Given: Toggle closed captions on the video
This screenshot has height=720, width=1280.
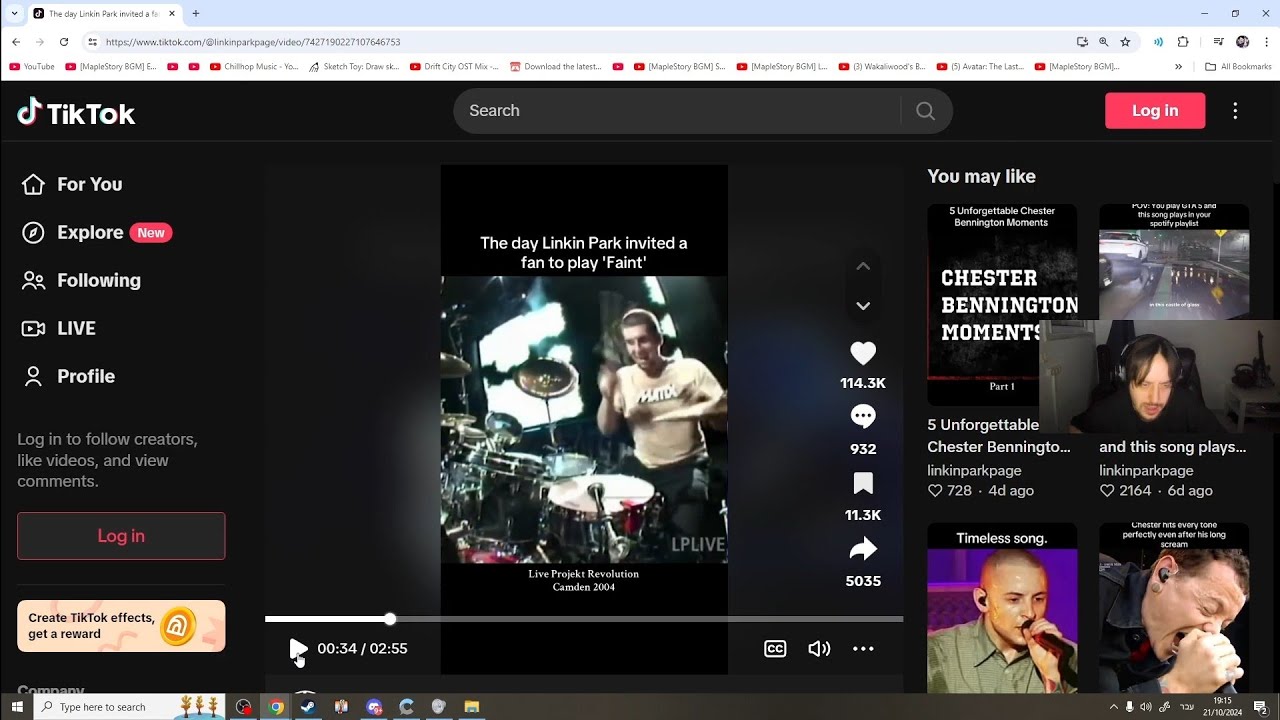Looking at the screenshot, I should pos(775,649).
